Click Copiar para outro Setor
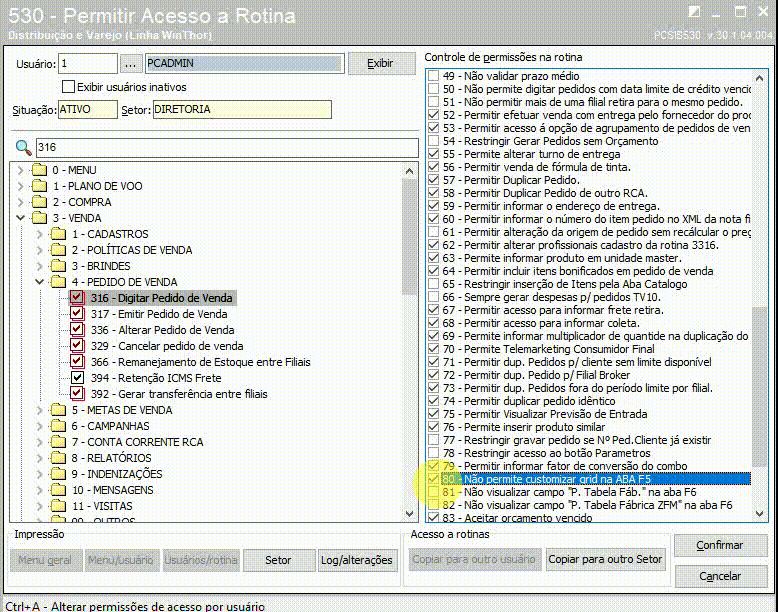778x612 pixels. (605, 559)
